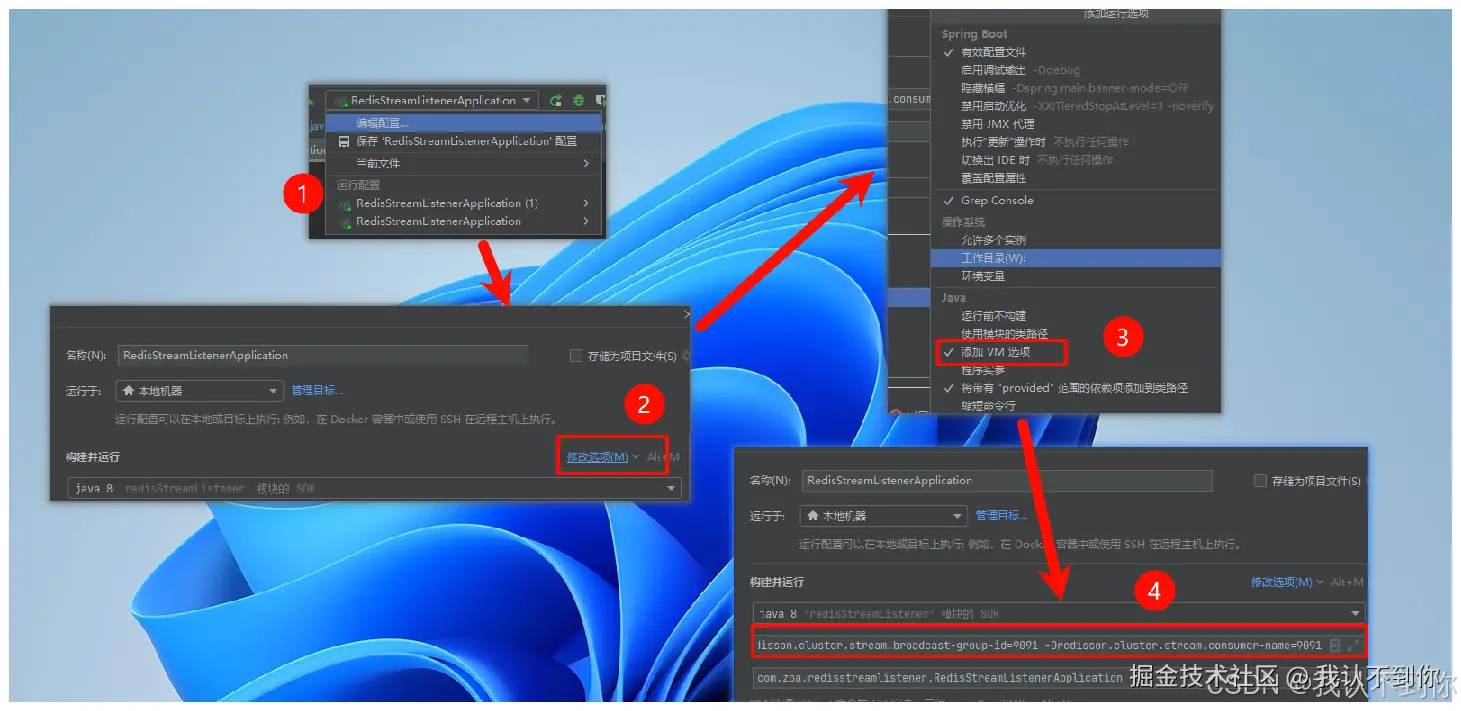Click 存储为项目文件 checkbox in left dialog
This screenshot has width=1461, height=711.
tap(575, 356)
